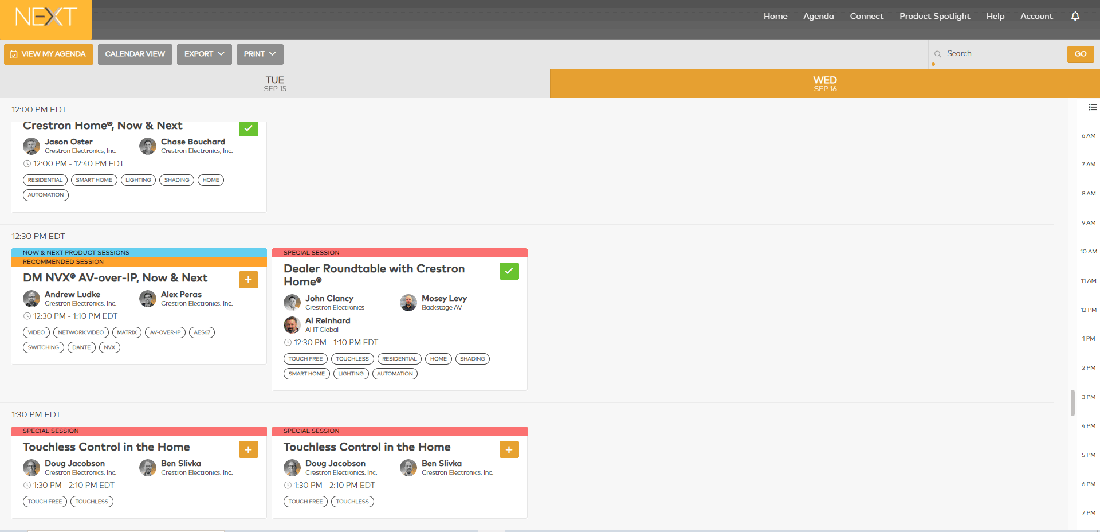1100x532 pixels.
Task: Jump to 9 AM on time rail
Action: coord(1089,222)
